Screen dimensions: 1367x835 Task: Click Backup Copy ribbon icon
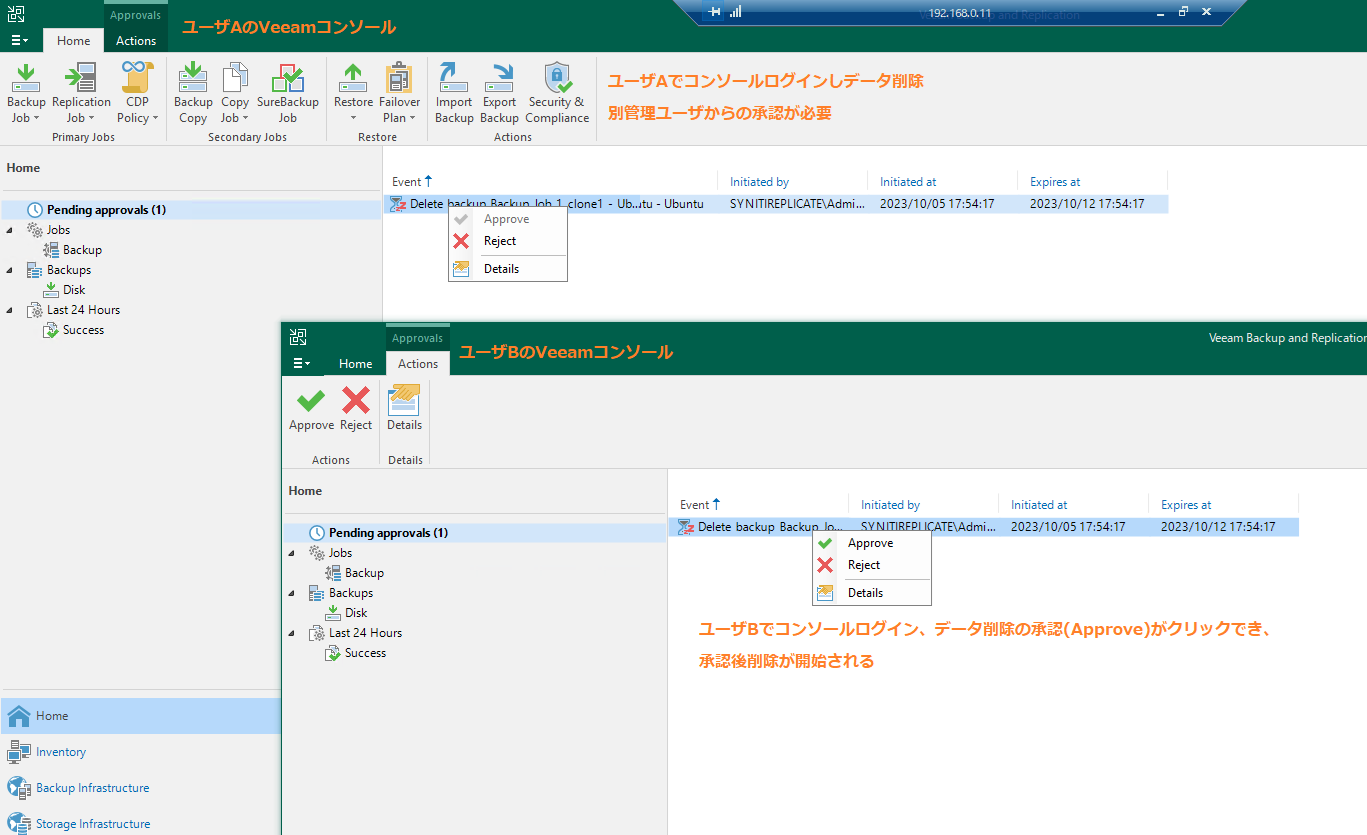coord(193,93)
